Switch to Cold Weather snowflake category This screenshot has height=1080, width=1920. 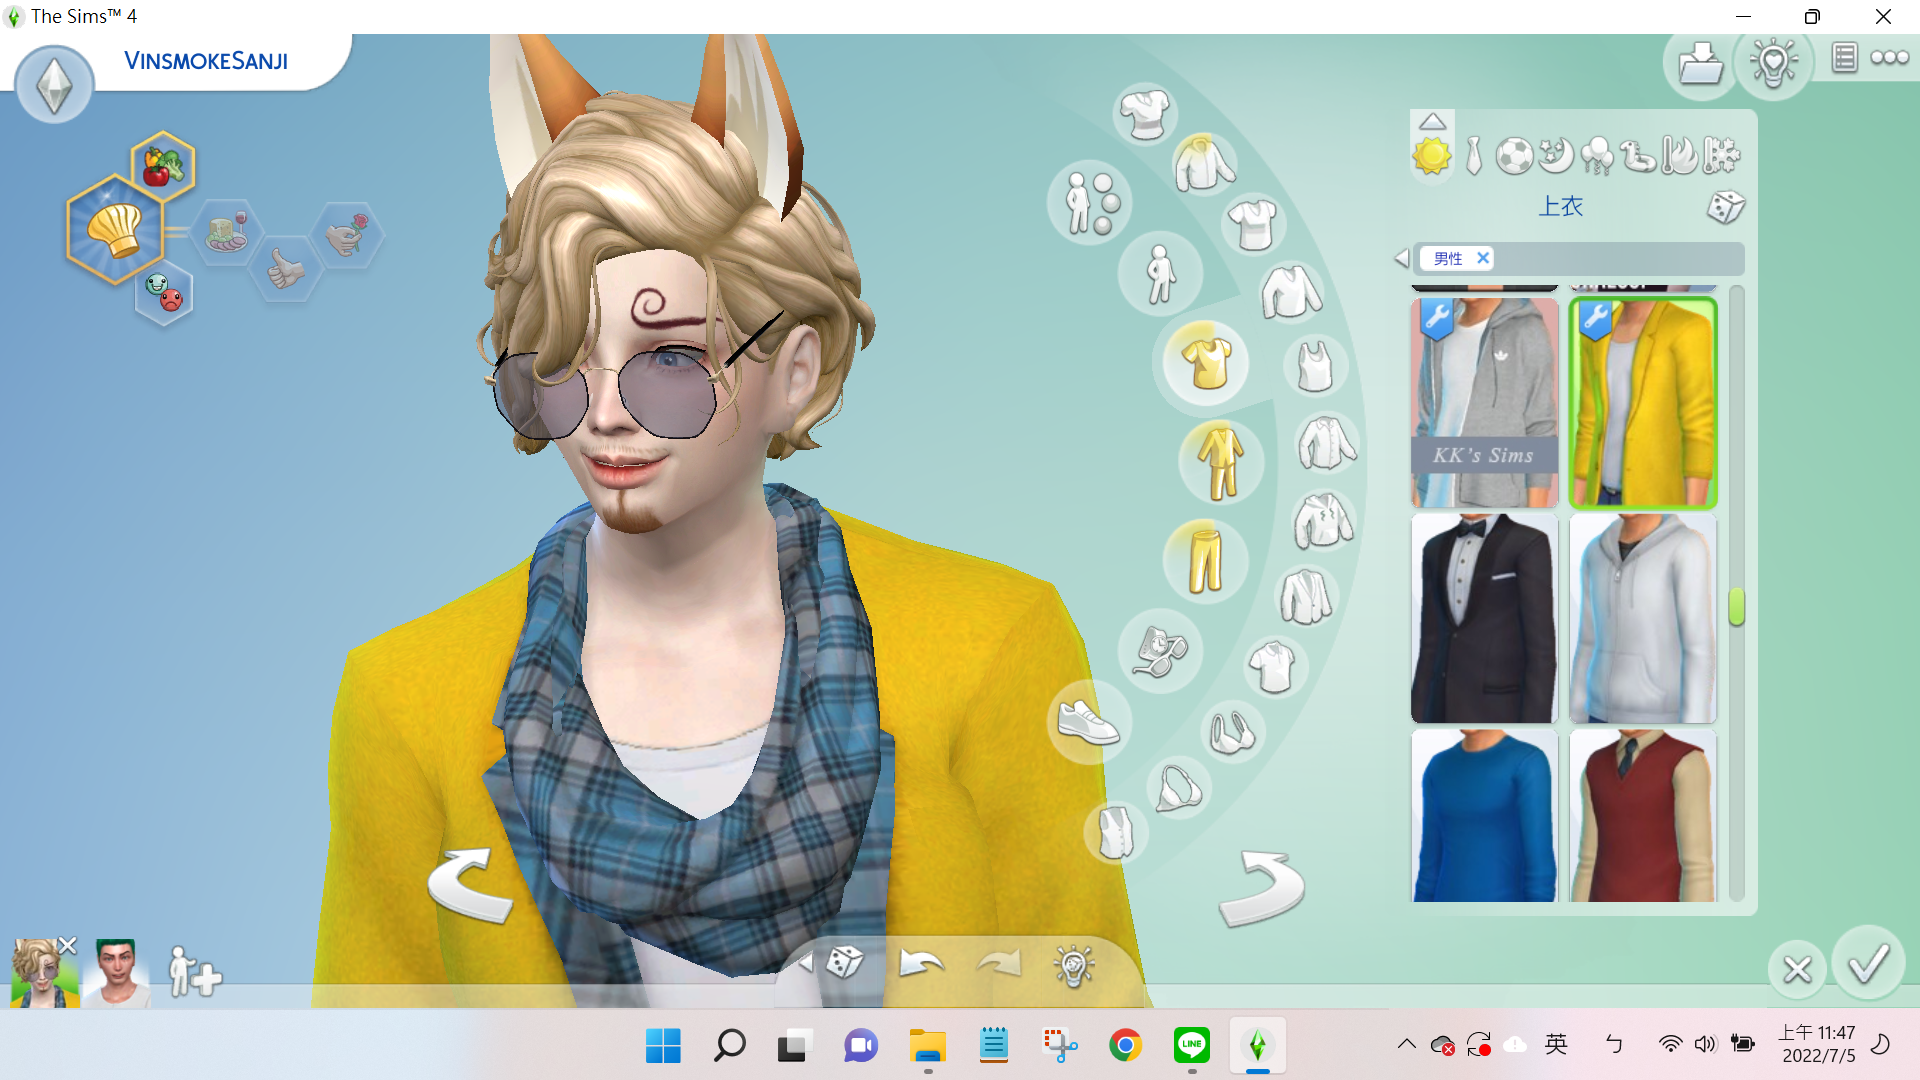coord(1721,156)
